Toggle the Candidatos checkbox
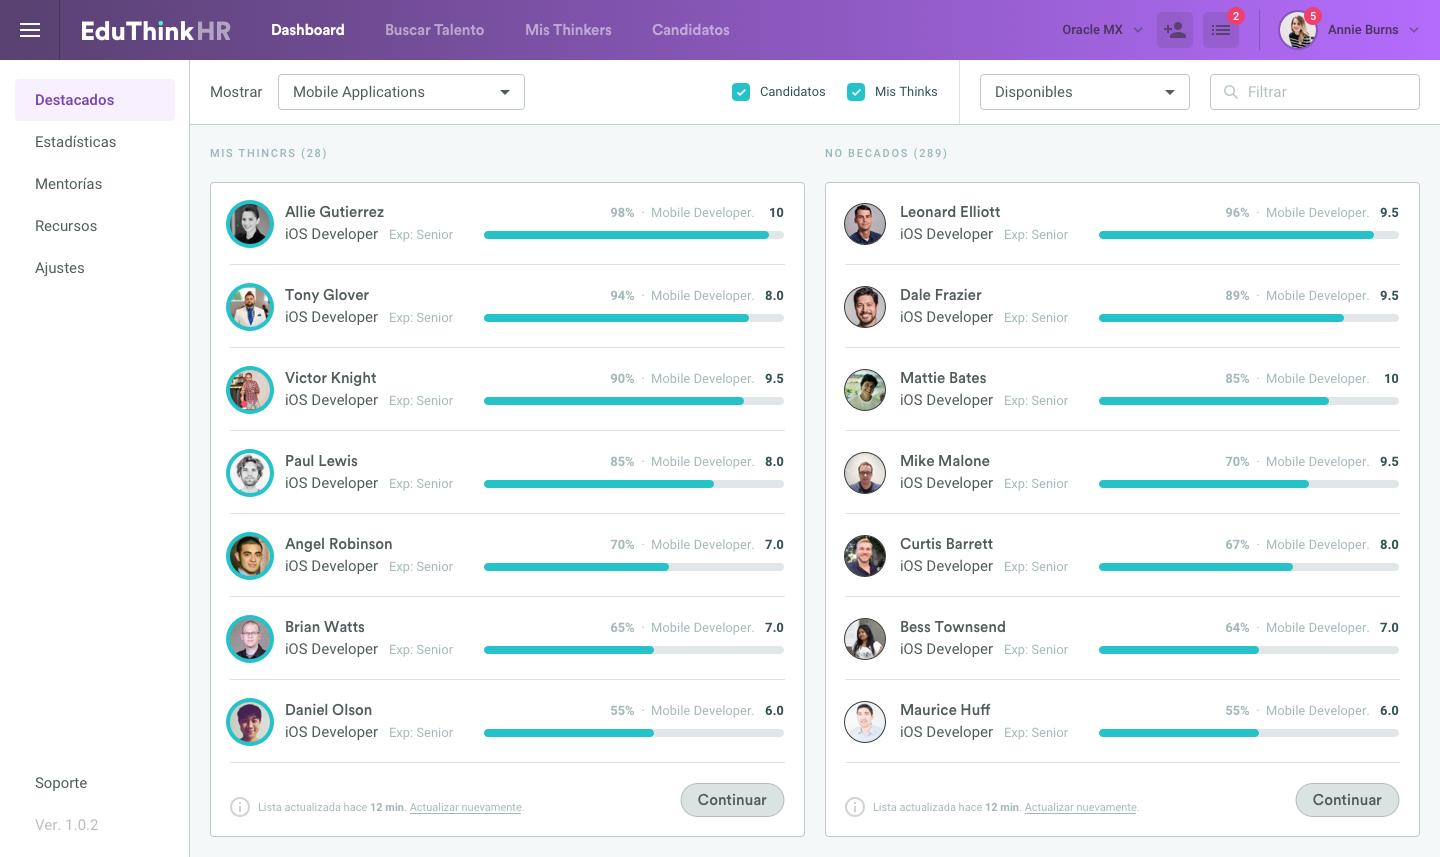The image size is (1440, 857). coord(741,92)
